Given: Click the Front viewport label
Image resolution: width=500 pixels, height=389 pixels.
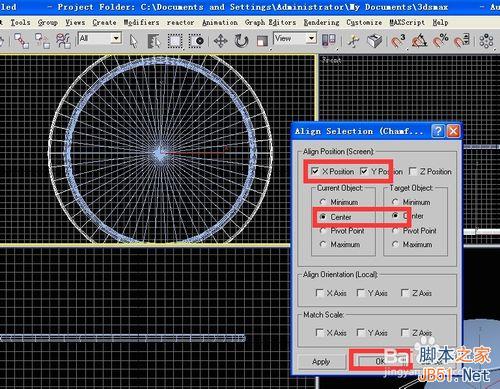Looking at the screenshot, I should tap(331, 60).
